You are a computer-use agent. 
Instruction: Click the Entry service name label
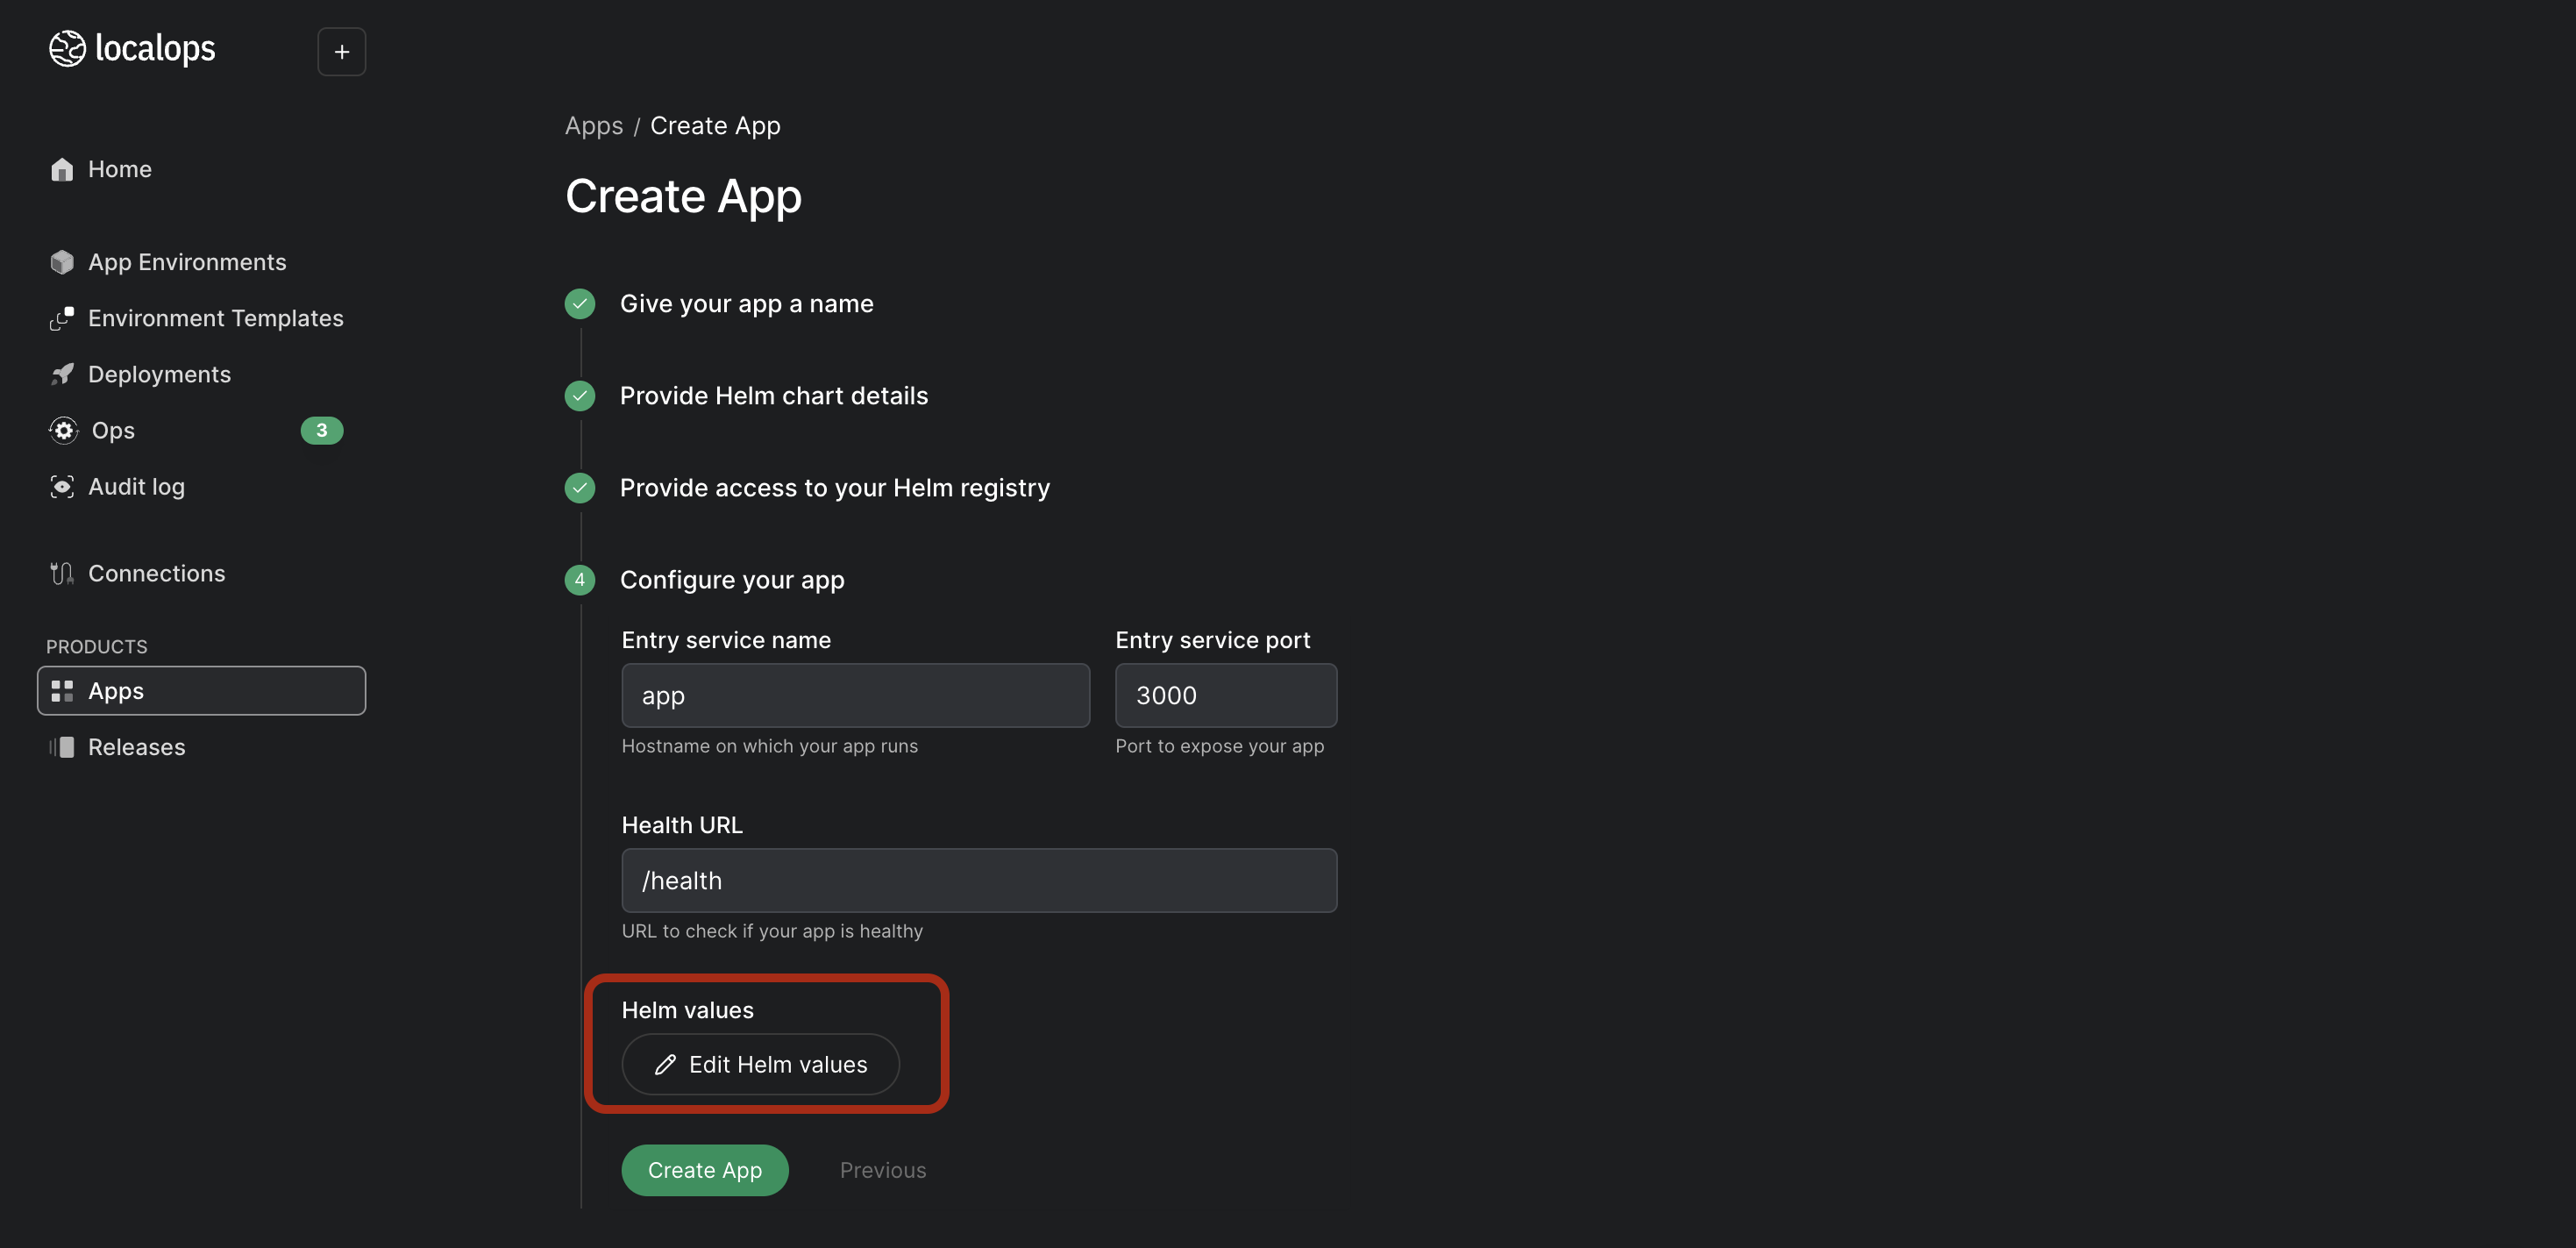[x=726, y=640]
